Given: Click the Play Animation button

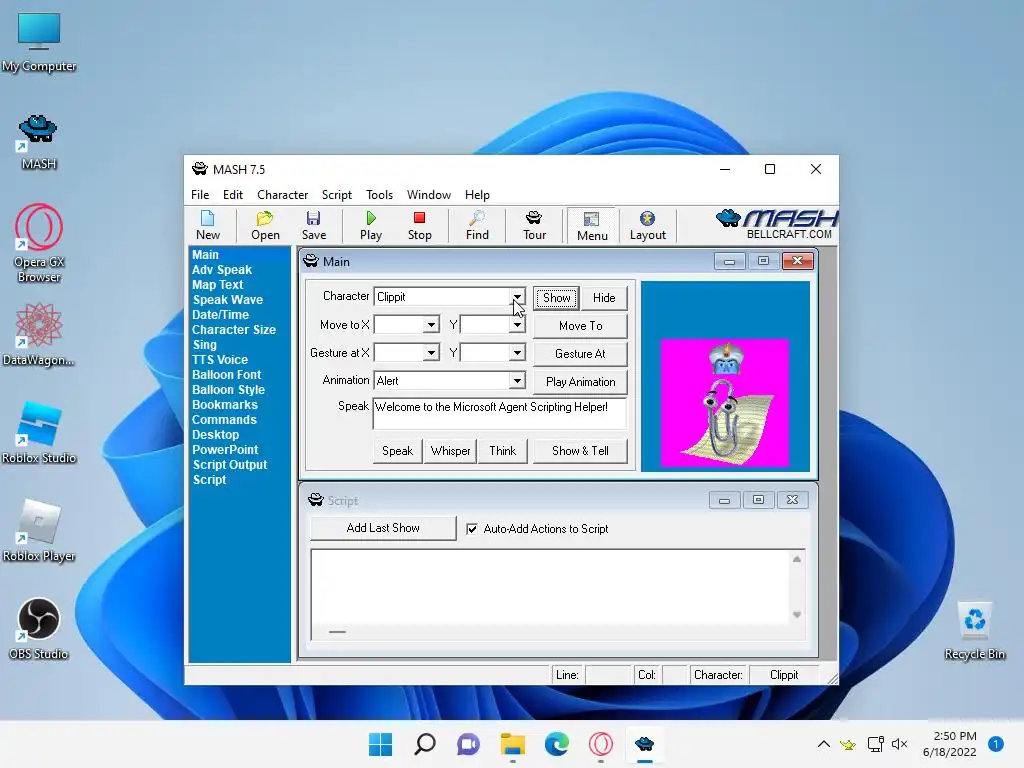Looking at the screenshot, I should [580, 382].
